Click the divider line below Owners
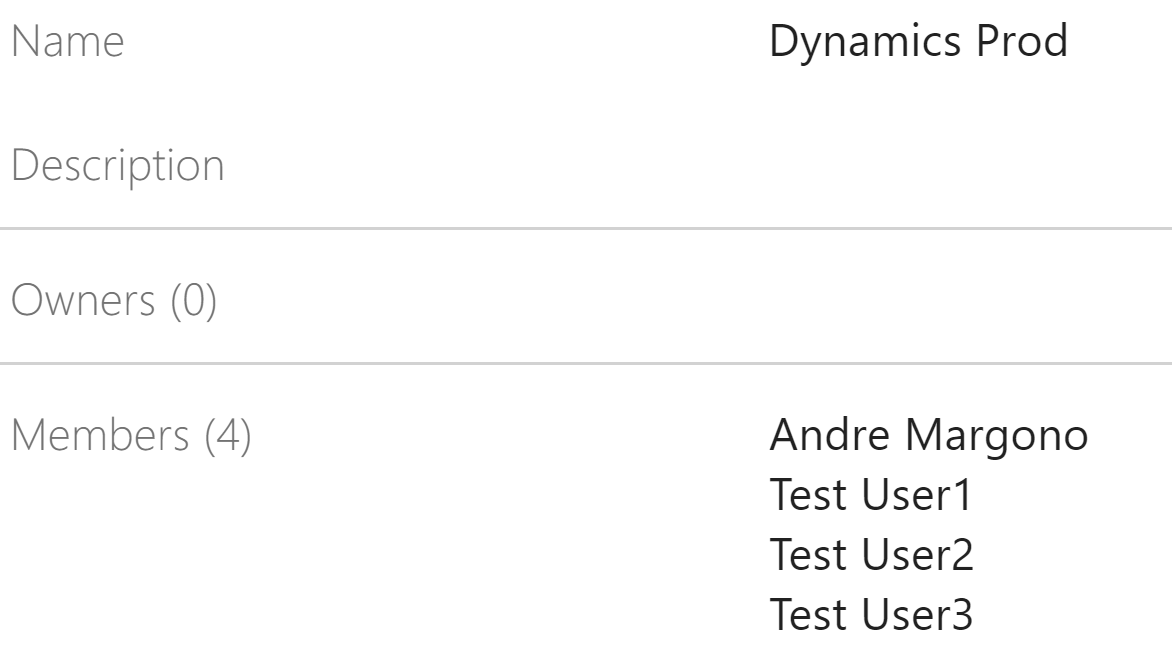This screenshot has height=665, width=1172. (x=586, y=364)
